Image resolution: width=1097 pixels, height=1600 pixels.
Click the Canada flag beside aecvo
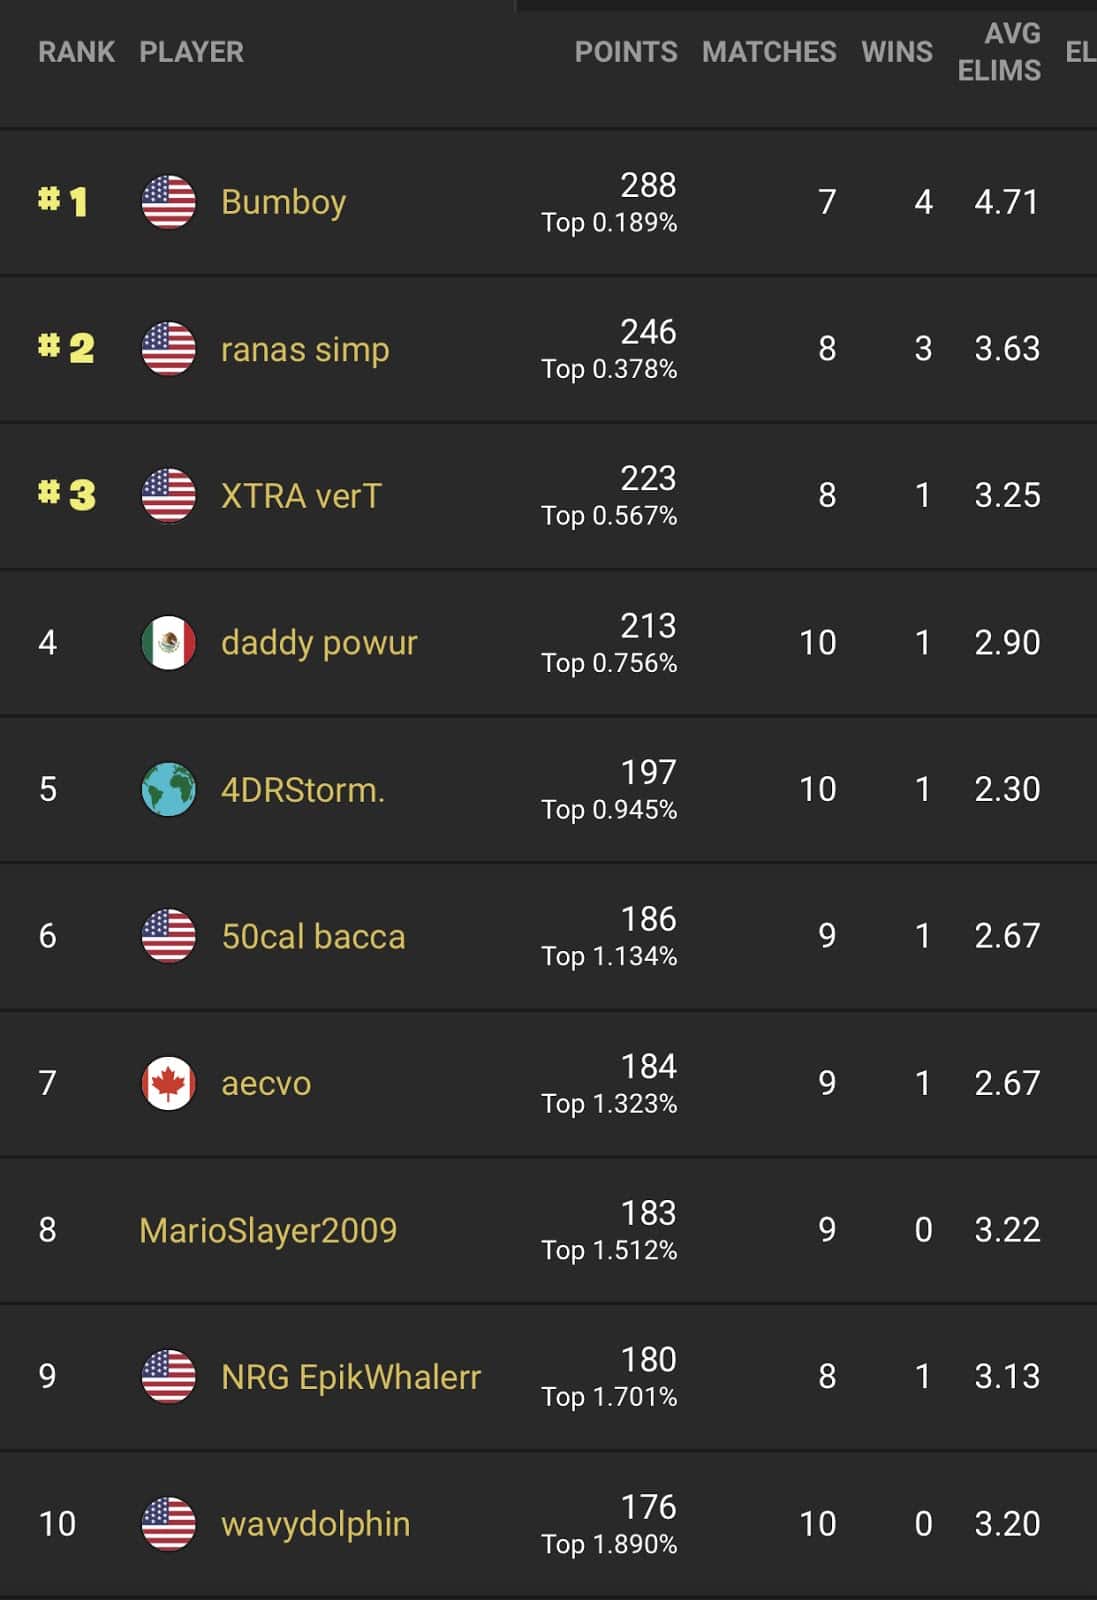click(168, 1082)
